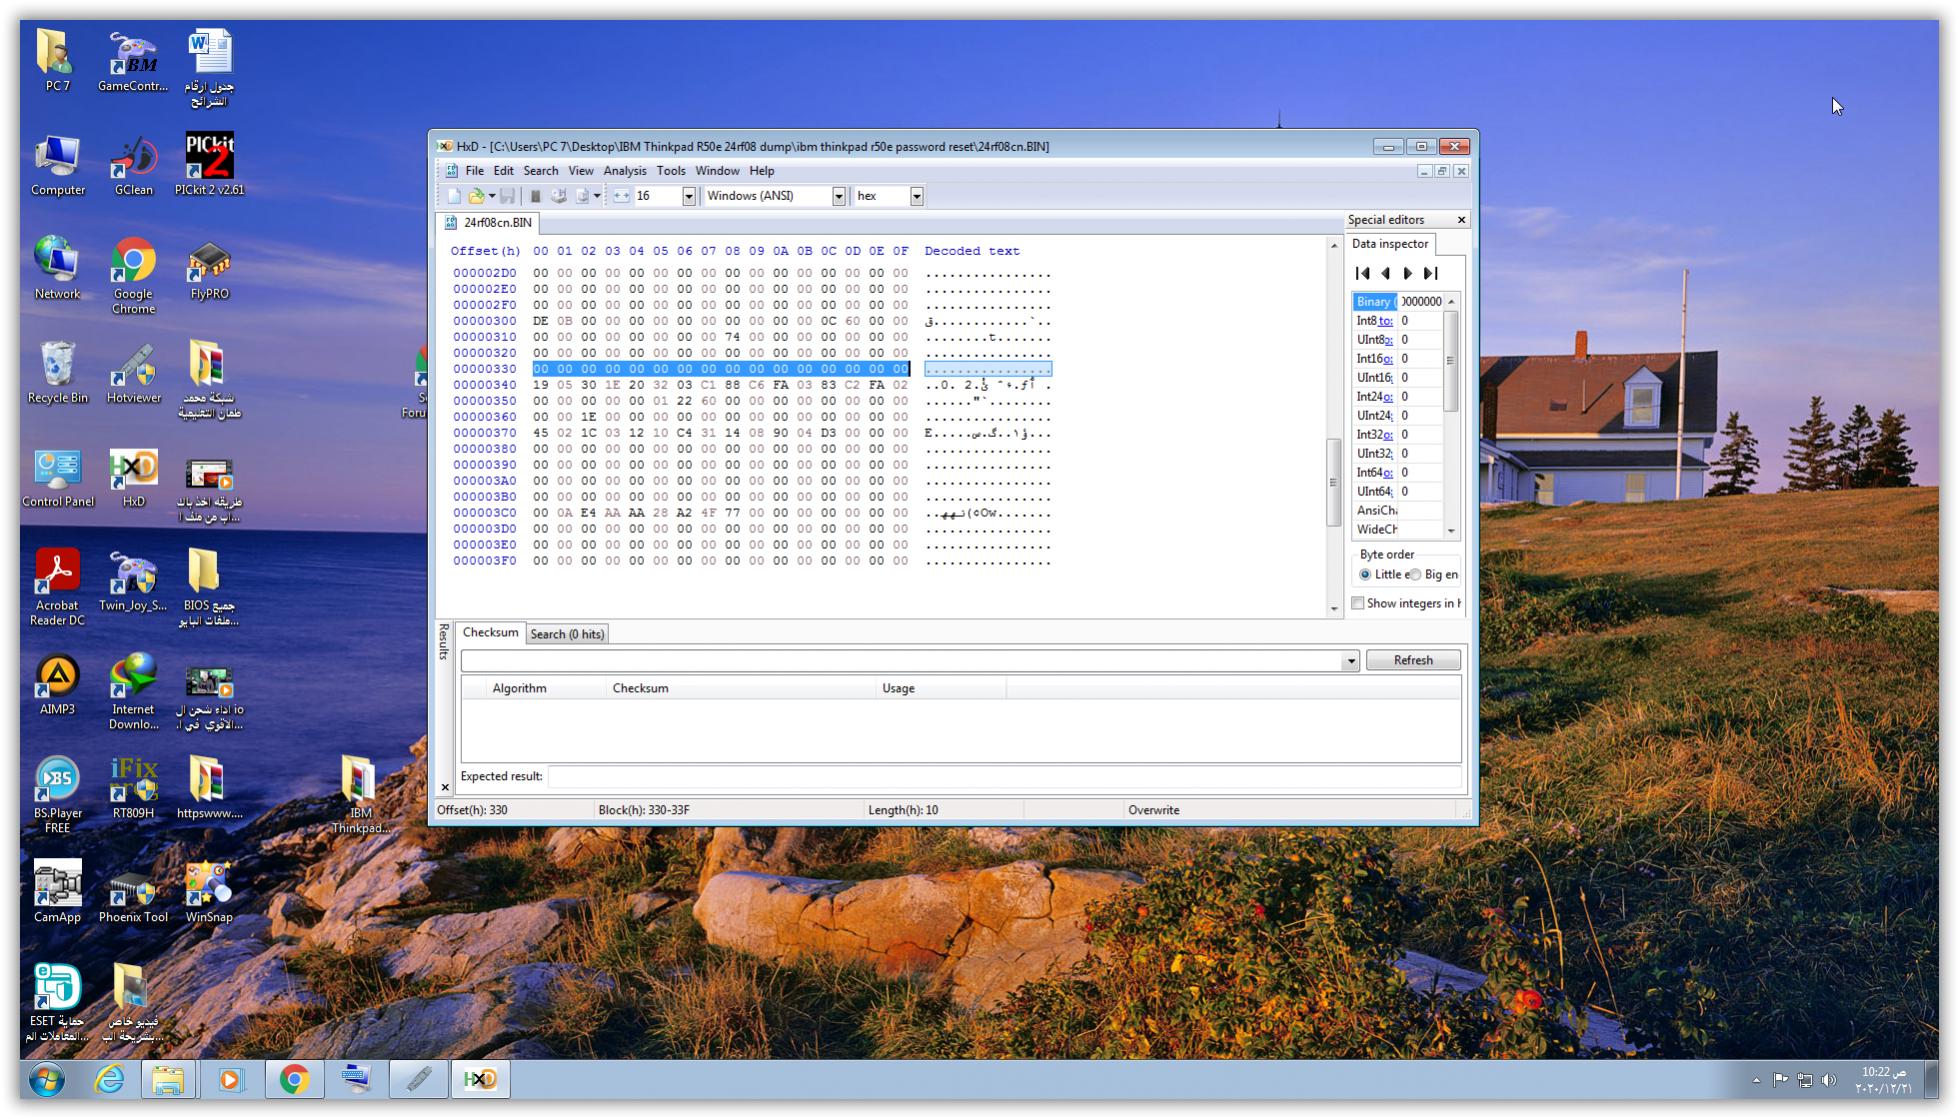Go to next byte in Data inspector

click(x=1408, y=273)
